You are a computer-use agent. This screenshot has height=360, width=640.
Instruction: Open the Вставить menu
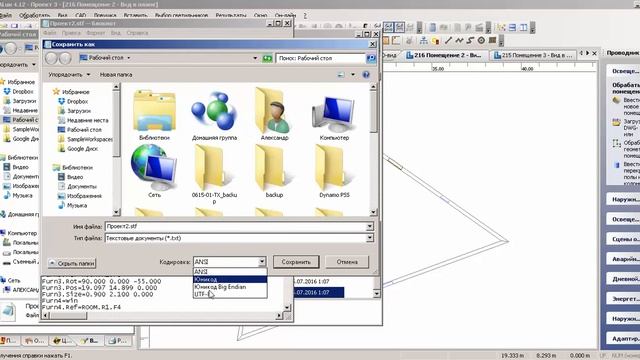point(135,15)
